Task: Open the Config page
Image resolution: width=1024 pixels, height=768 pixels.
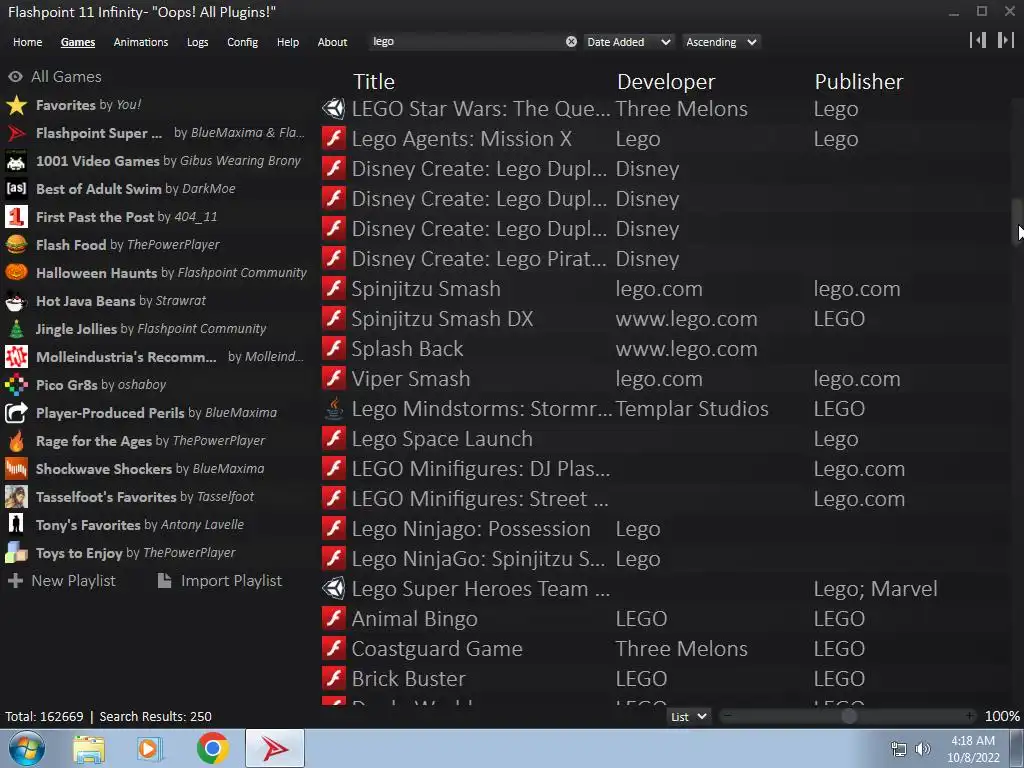Action: point(242,42)
